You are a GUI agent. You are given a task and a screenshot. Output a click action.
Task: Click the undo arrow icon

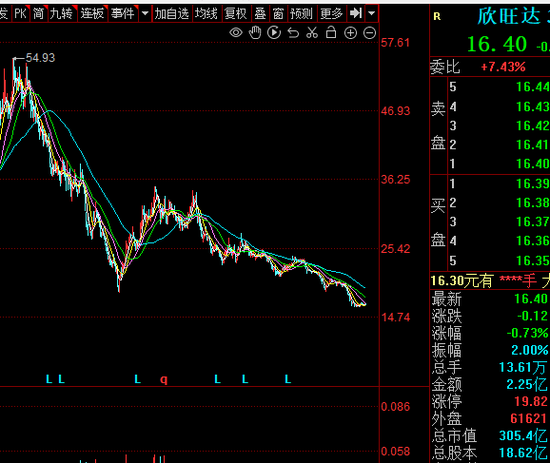tap(293, 33)
